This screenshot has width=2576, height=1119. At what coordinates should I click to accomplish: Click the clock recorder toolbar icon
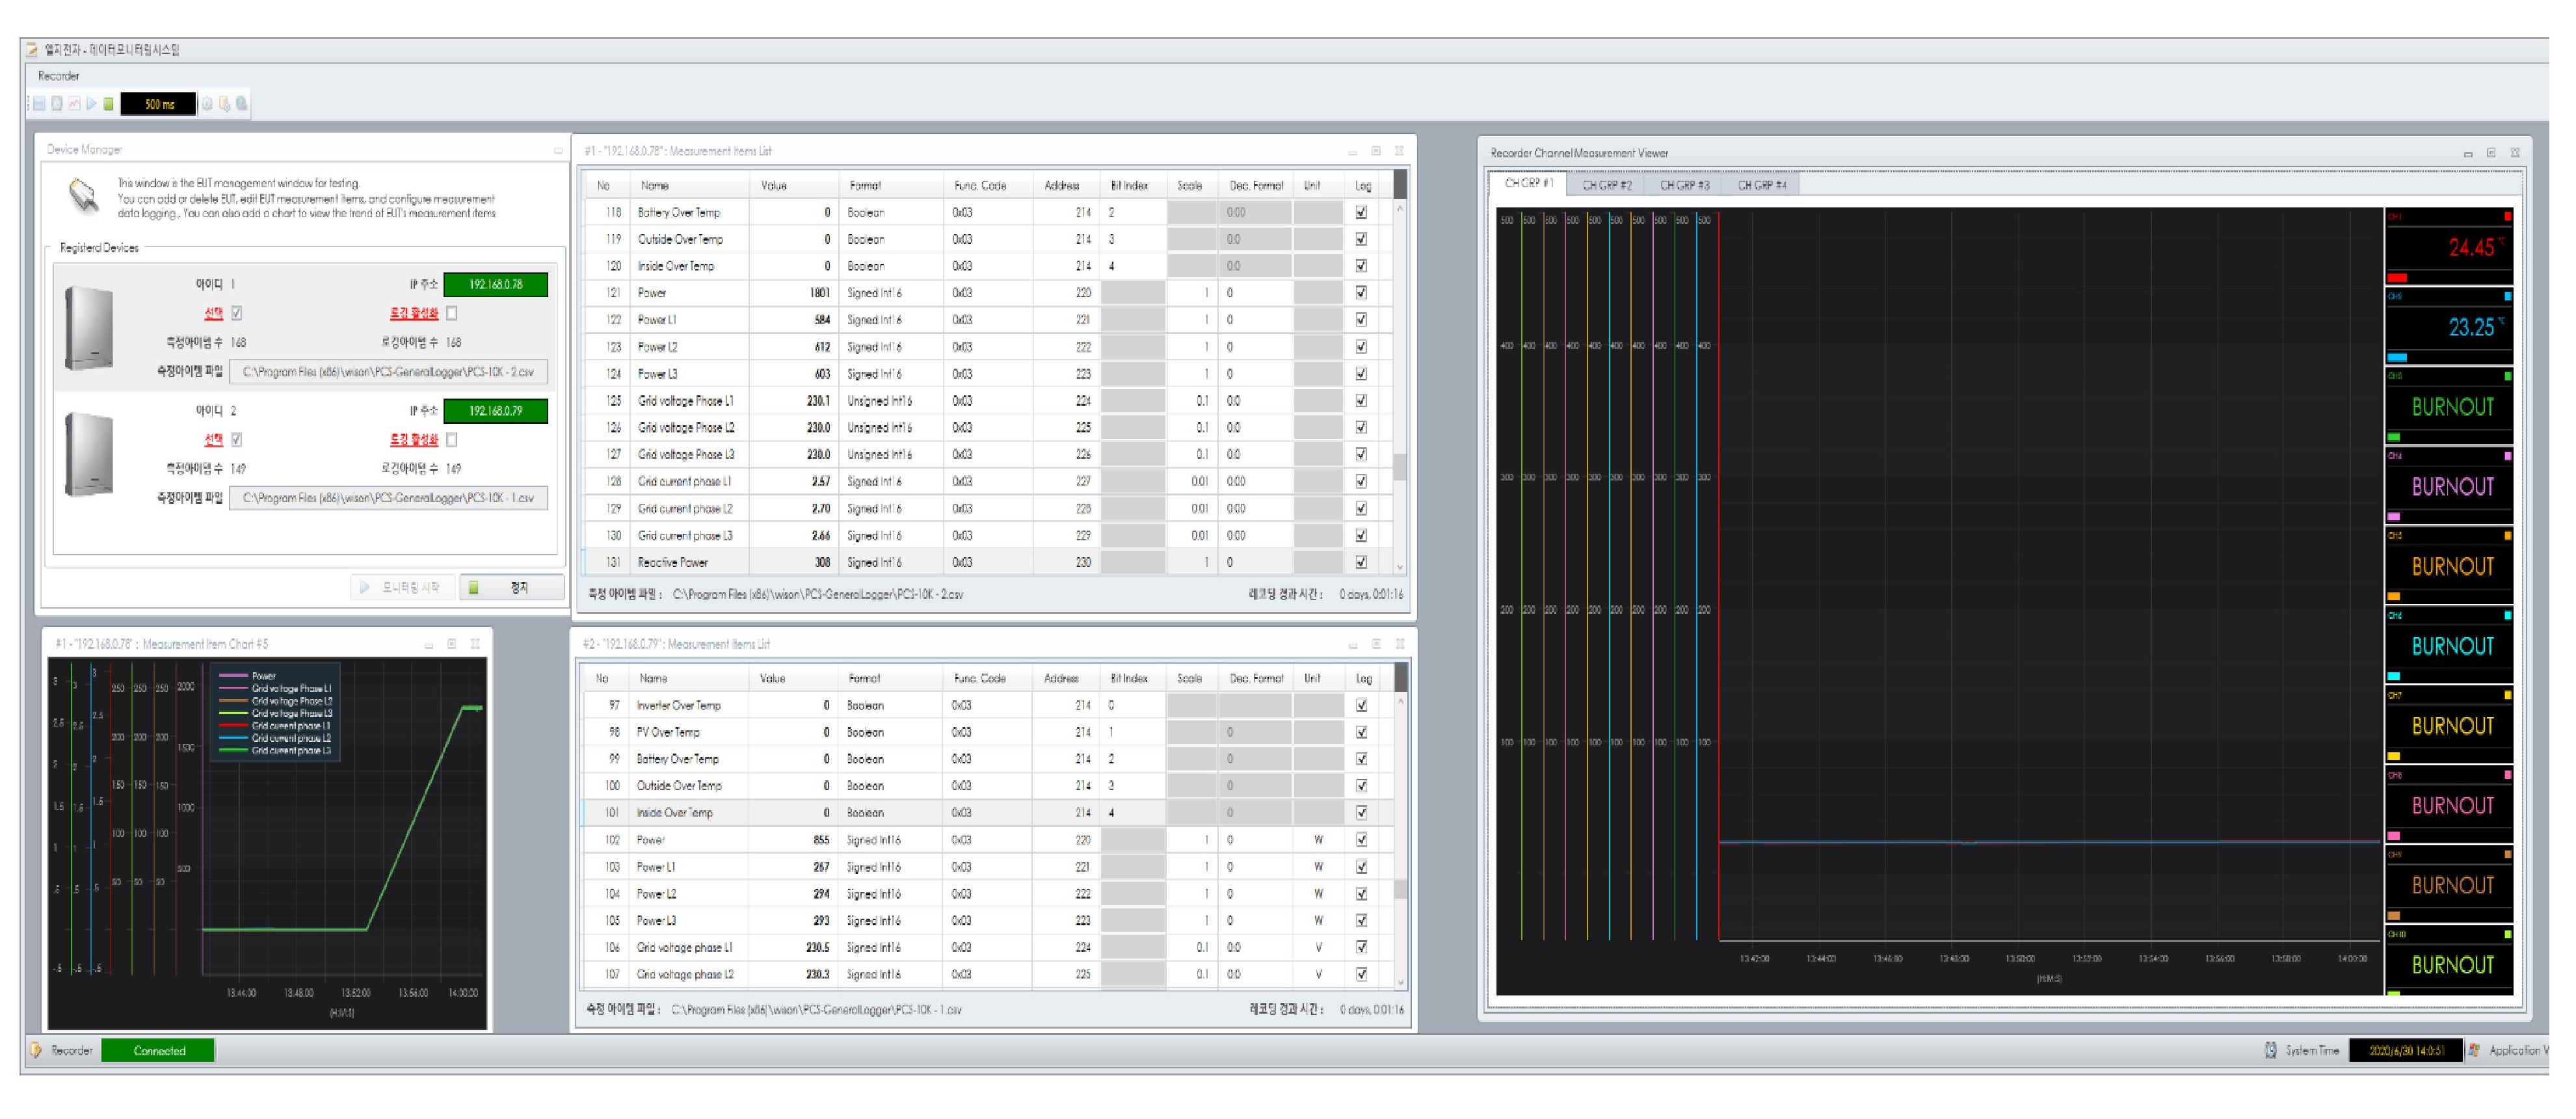click(x=57, y=104)
